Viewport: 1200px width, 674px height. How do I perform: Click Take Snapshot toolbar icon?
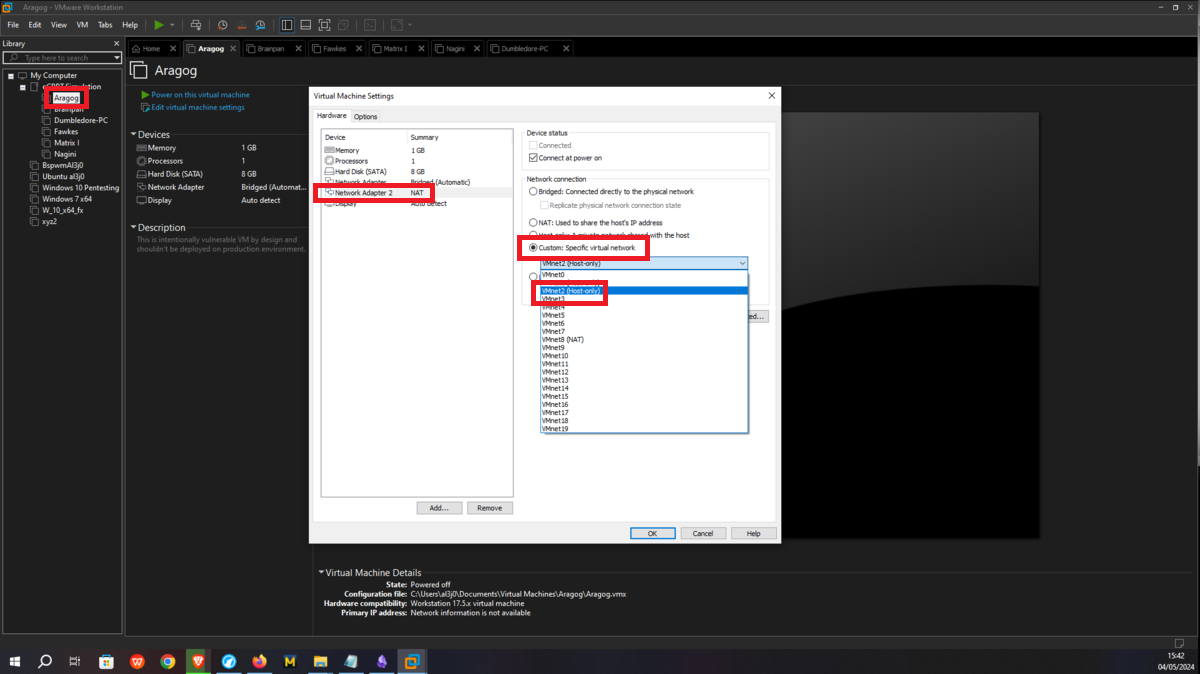pos(223,24)
